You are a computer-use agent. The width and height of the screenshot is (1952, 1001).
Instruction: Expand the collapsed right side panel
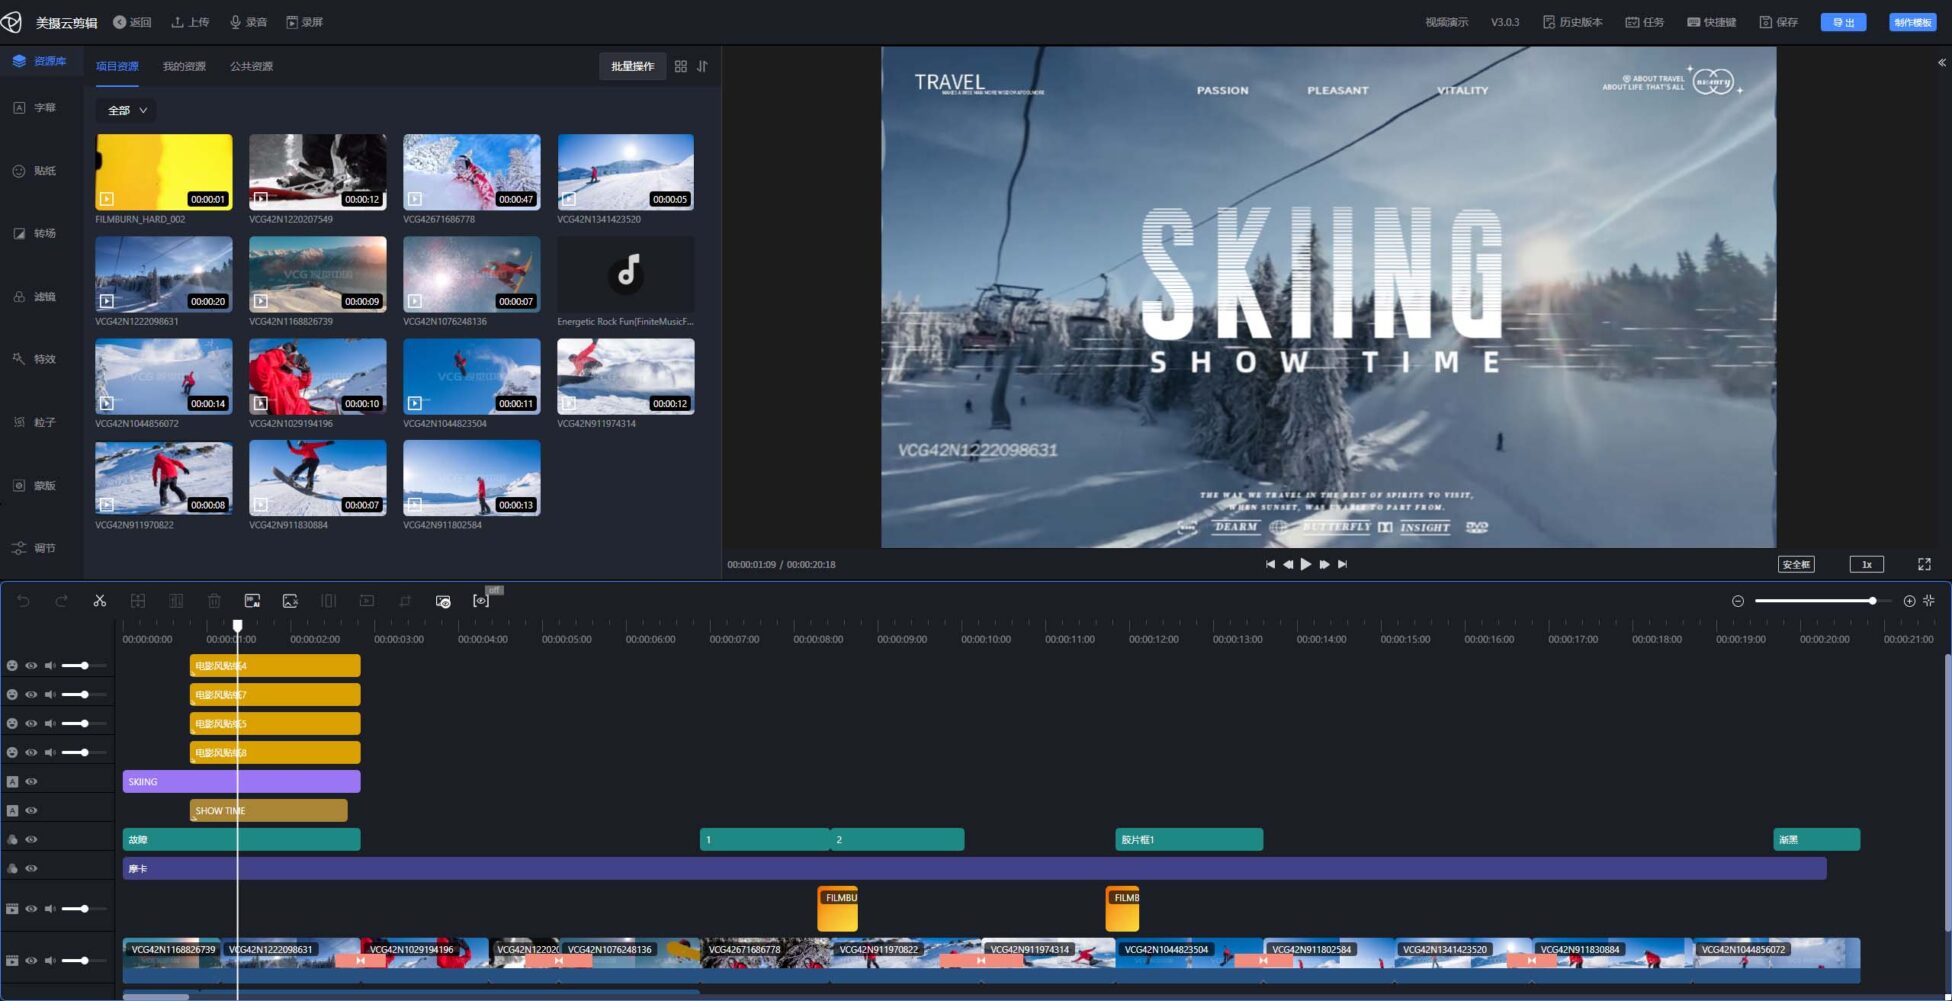[1941, 63]
